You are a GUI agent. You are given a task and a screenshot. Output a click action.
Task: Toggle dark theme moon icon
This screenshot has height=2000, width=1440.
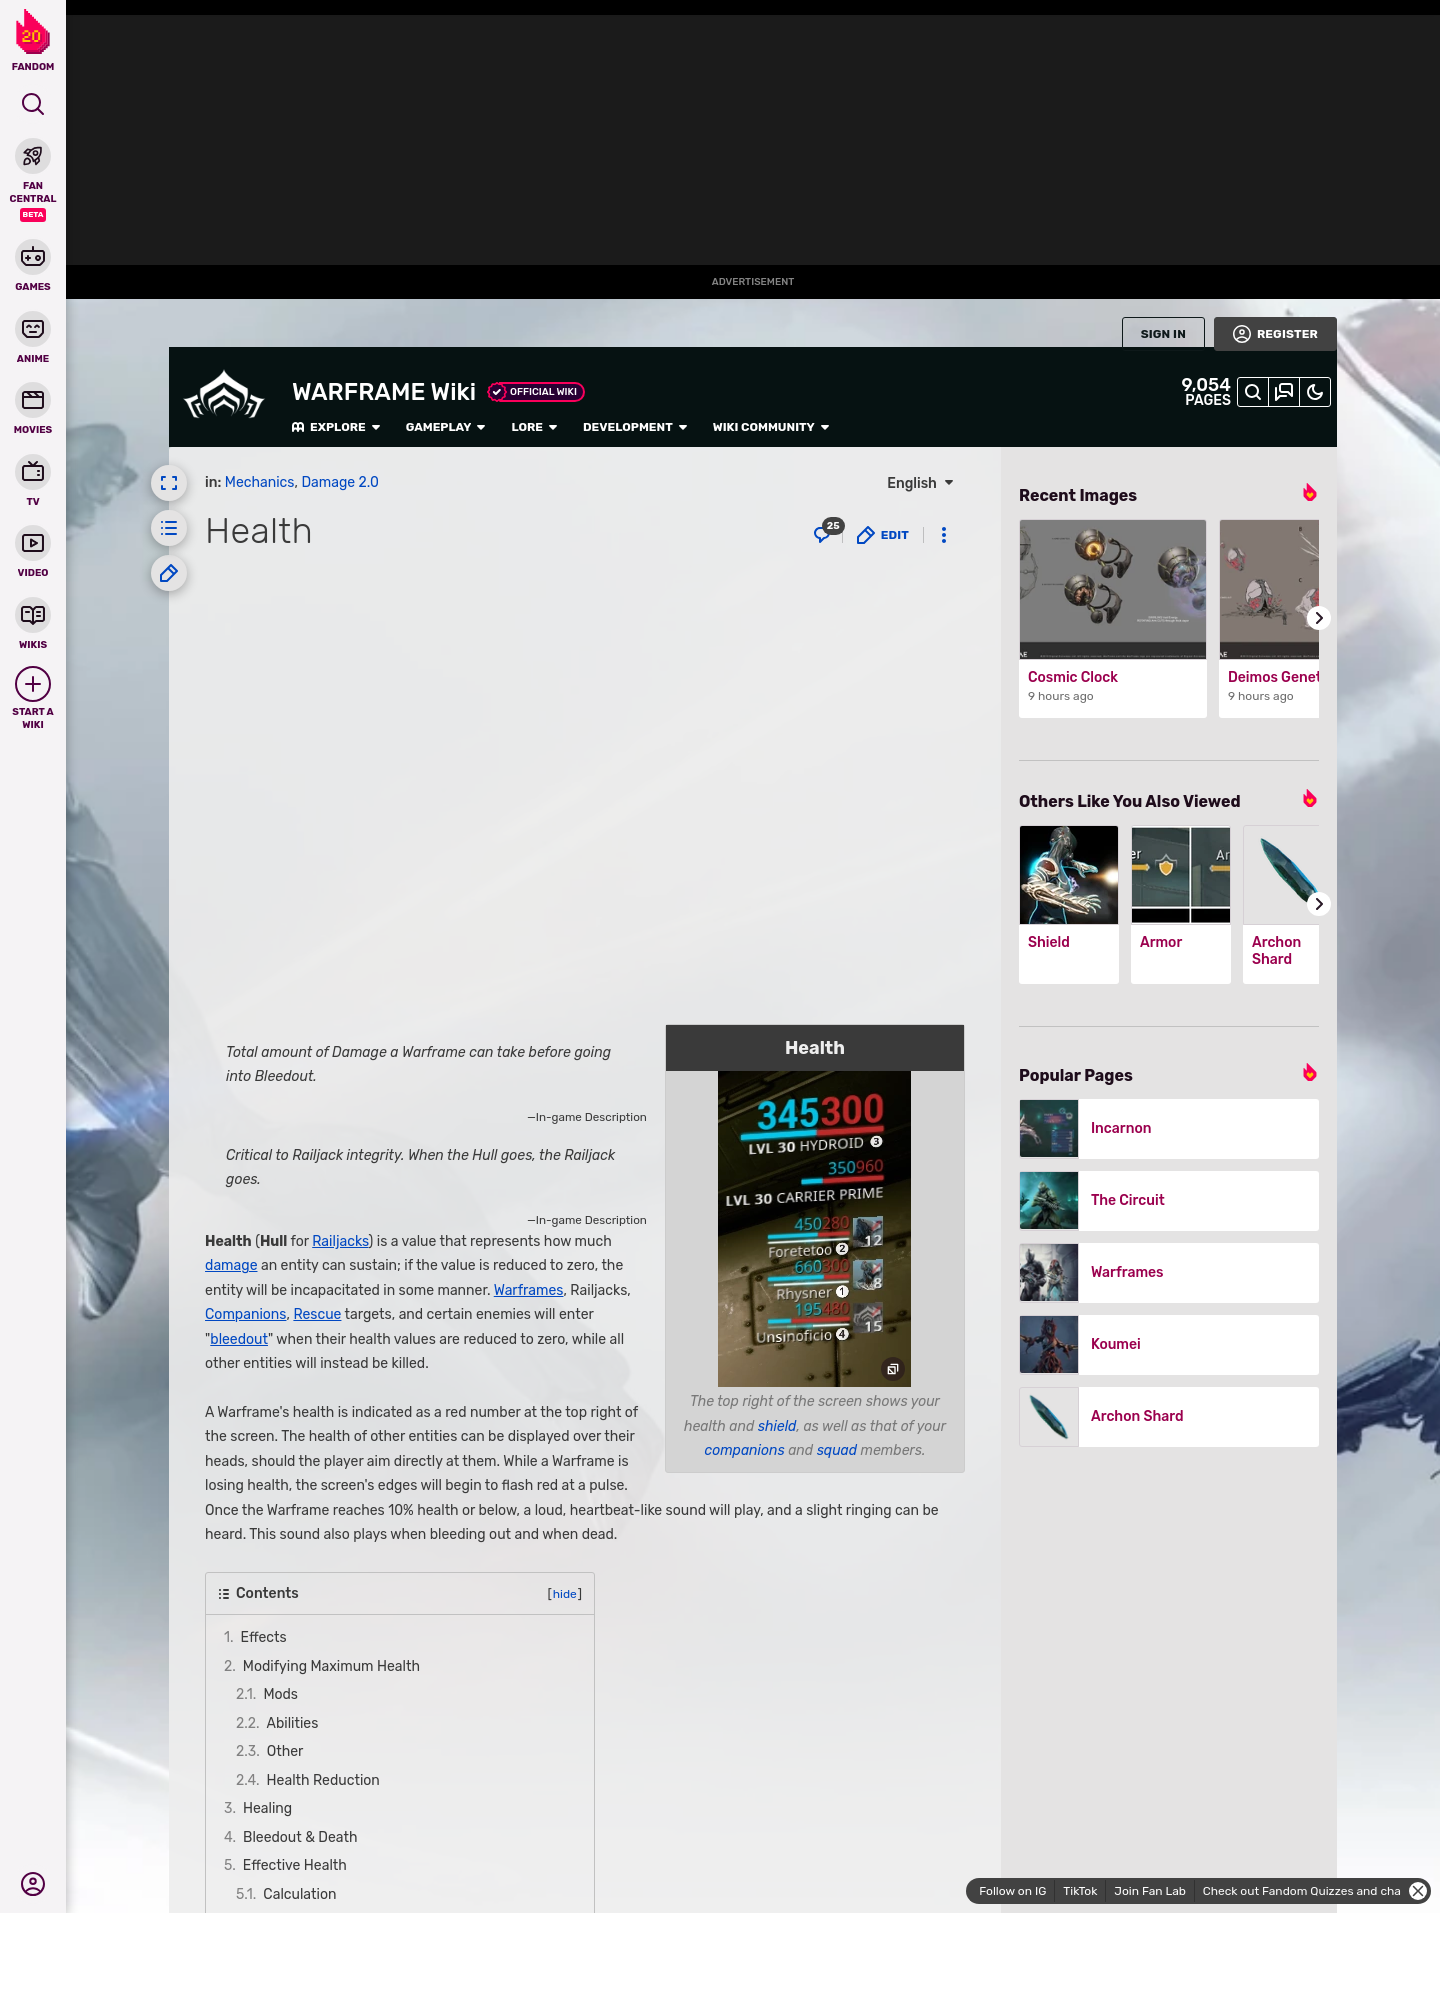click(1315, 392)
